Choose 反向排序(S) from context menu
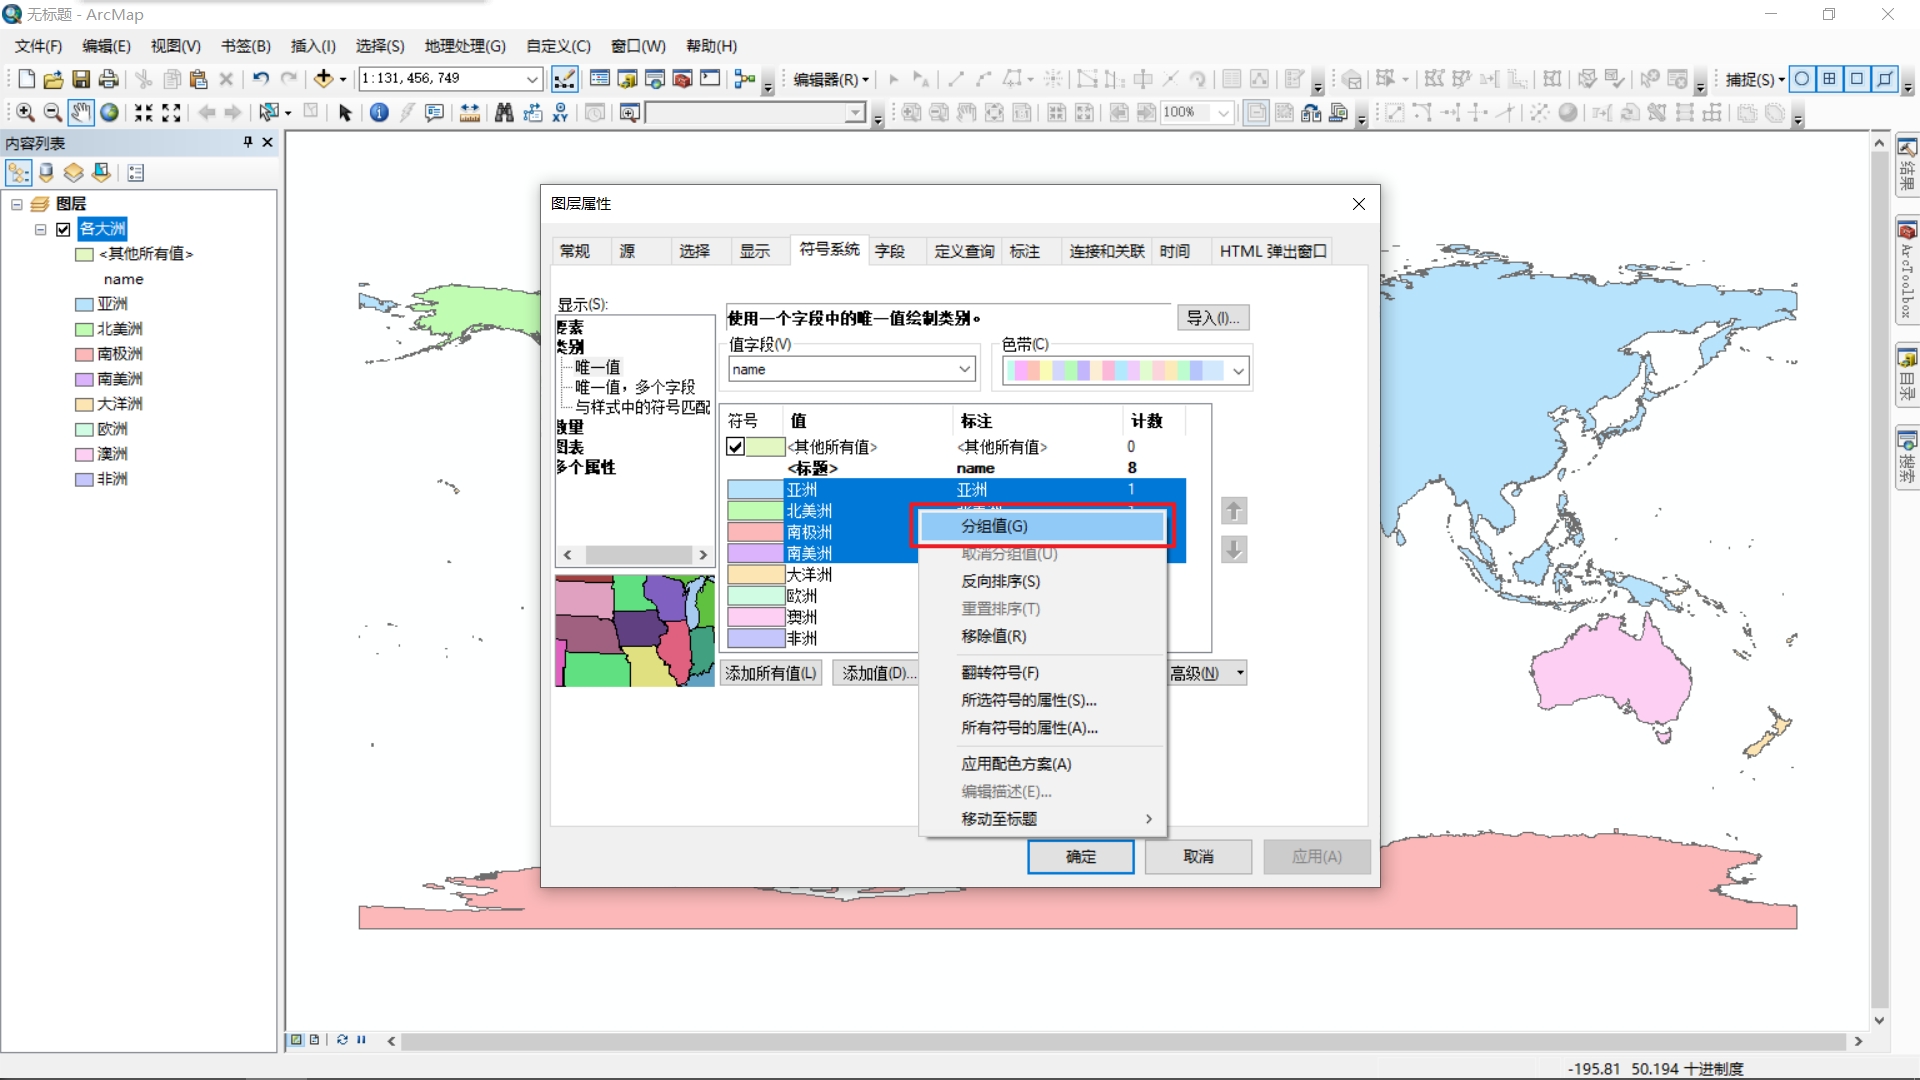This screenshot has width=1920, height=1080. (x=1000, y=581)
